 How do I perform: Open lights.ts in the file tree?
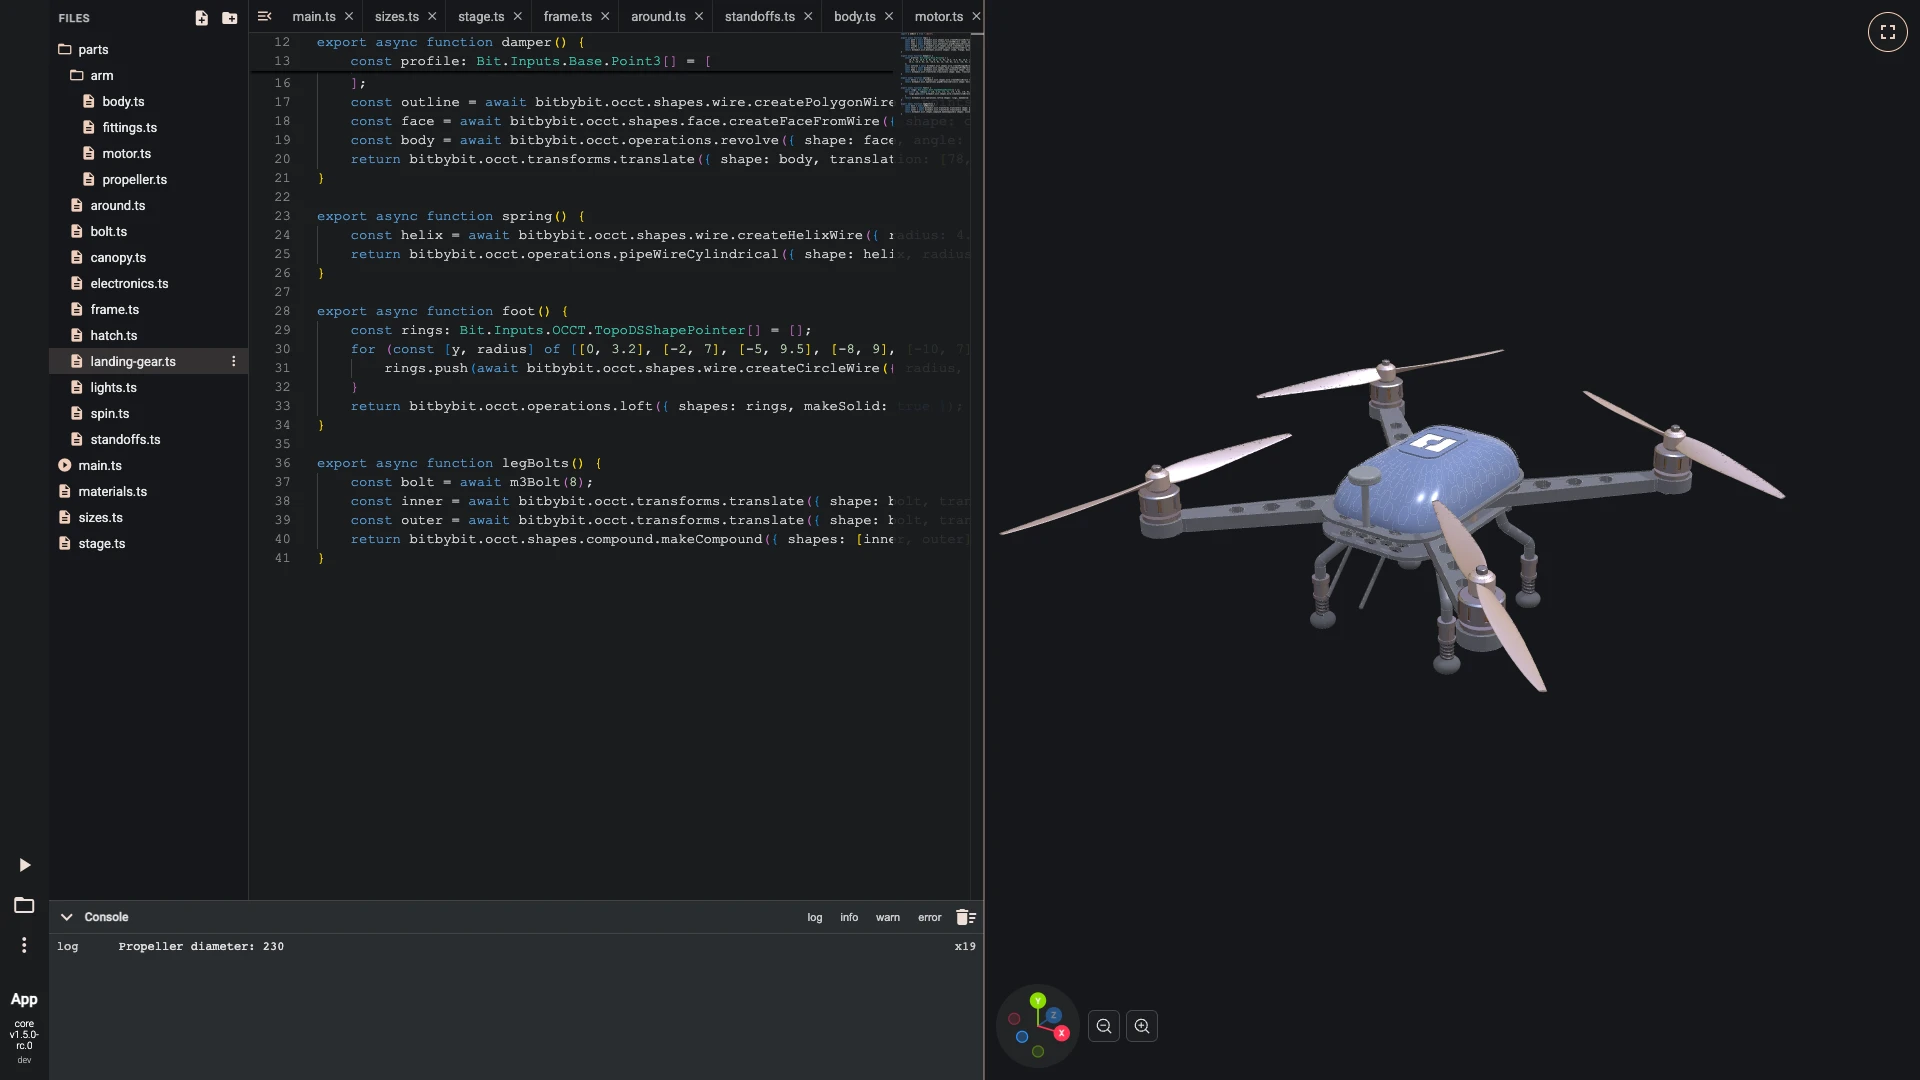(113, 387)
